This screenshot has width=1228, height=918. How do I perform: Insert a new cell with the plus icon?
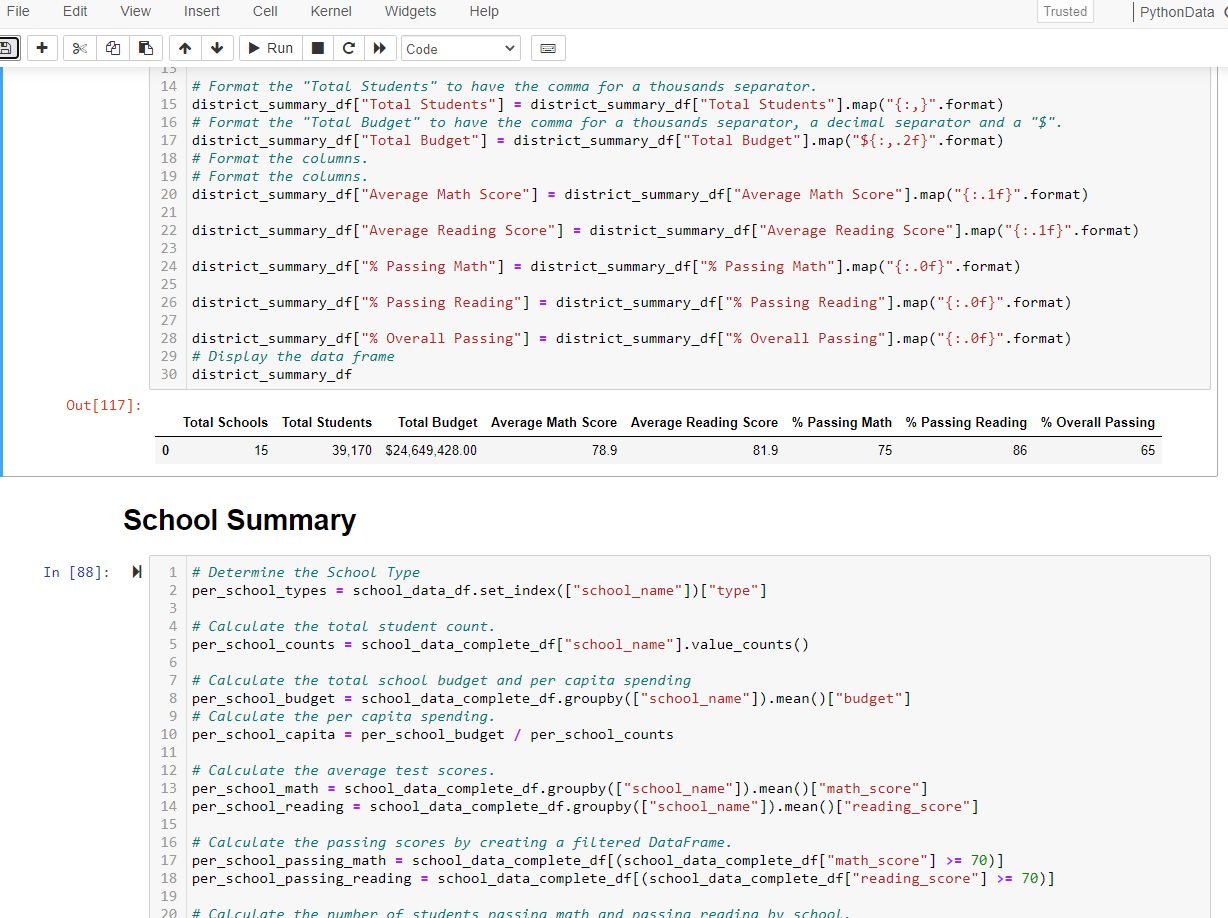pos(42,47)
